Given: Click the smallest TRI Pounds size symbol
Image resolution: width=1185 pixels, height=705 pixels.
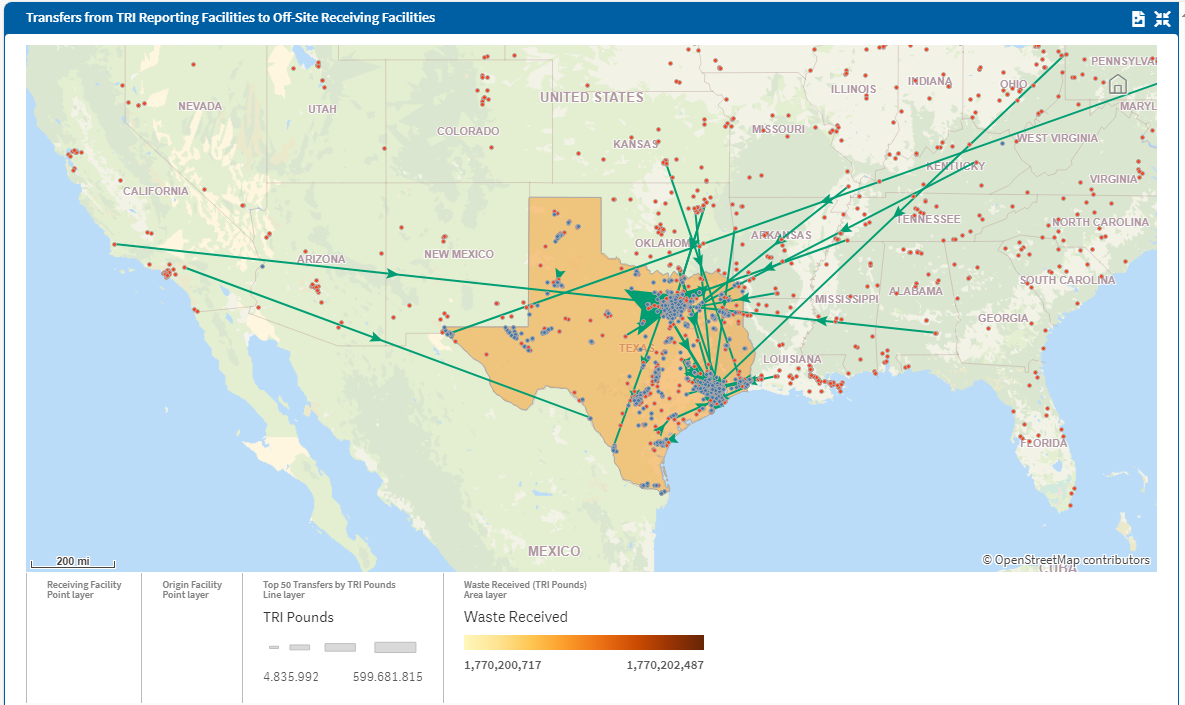Looking at the screenshot, I should (x=272, y=646).
